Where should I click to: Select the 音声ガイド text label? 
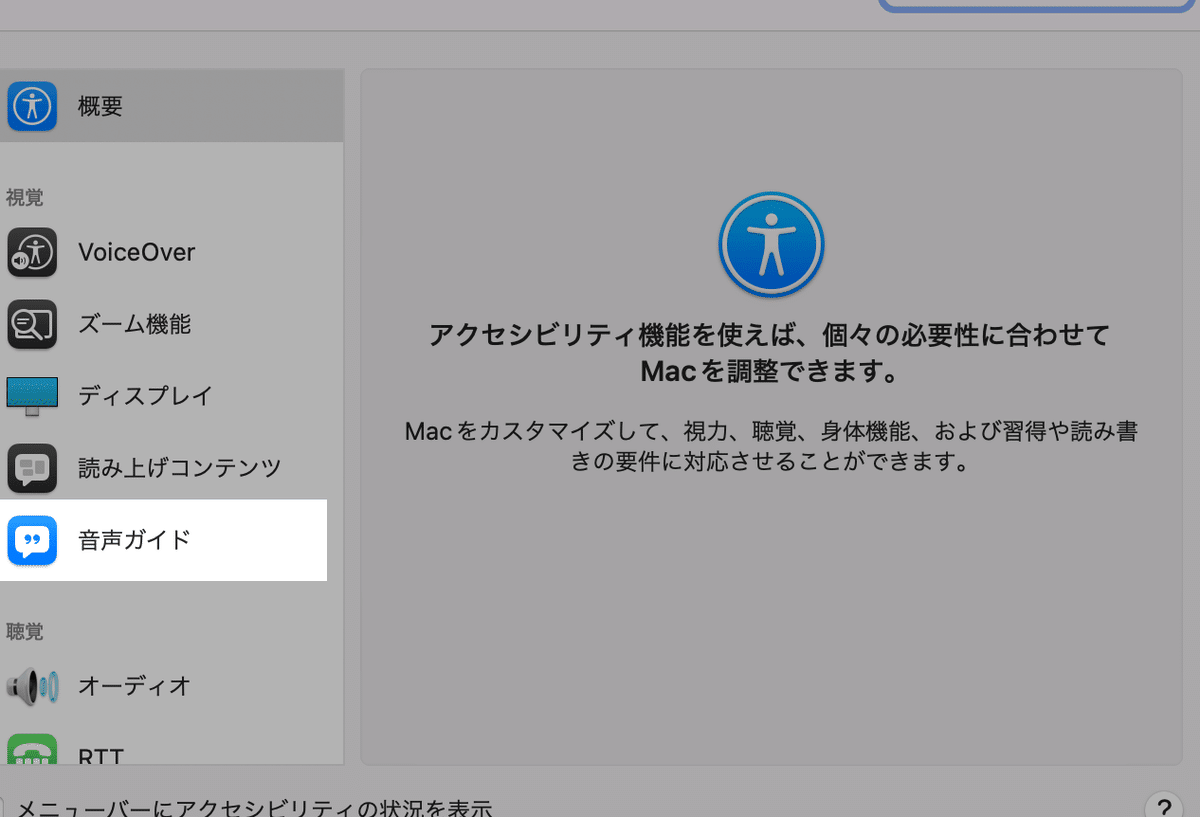click(x=134, y=540)
